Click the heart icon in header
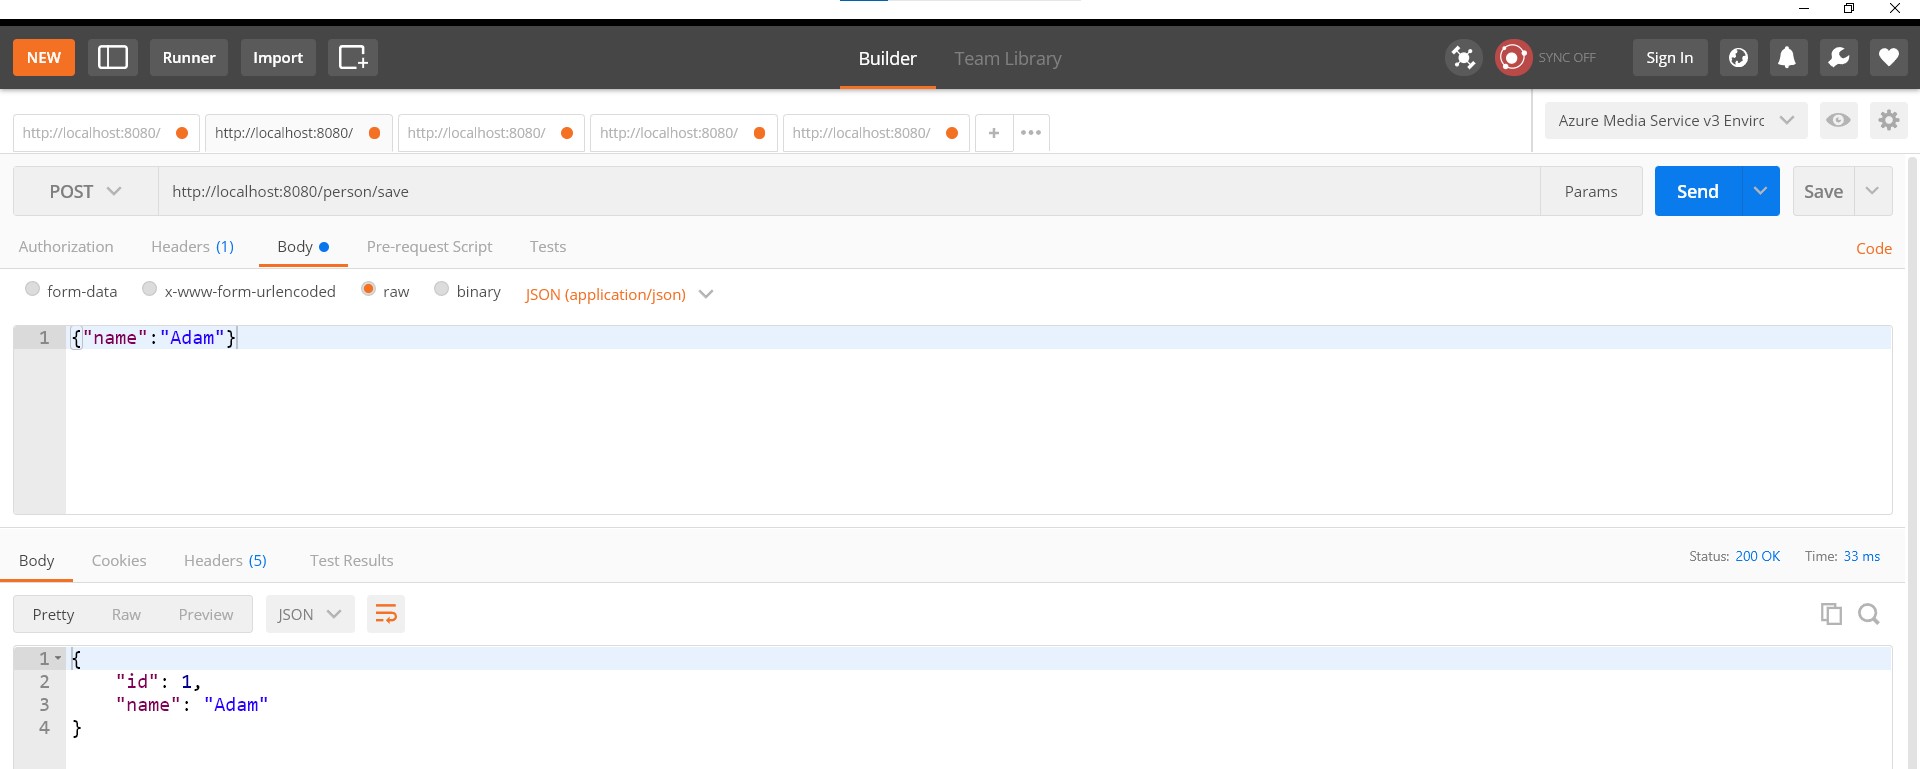The width and height of the screenshot is (1920, 769). [1888, 57]
